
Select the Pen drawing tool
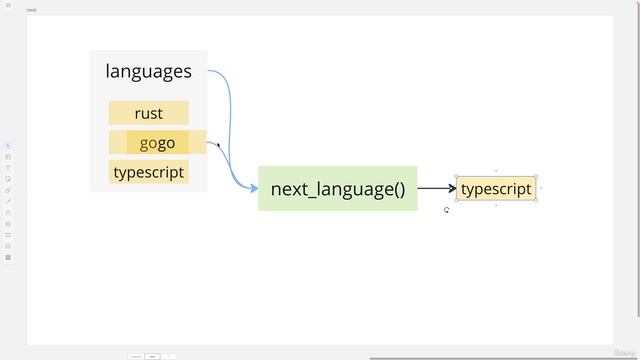(8, 213)
